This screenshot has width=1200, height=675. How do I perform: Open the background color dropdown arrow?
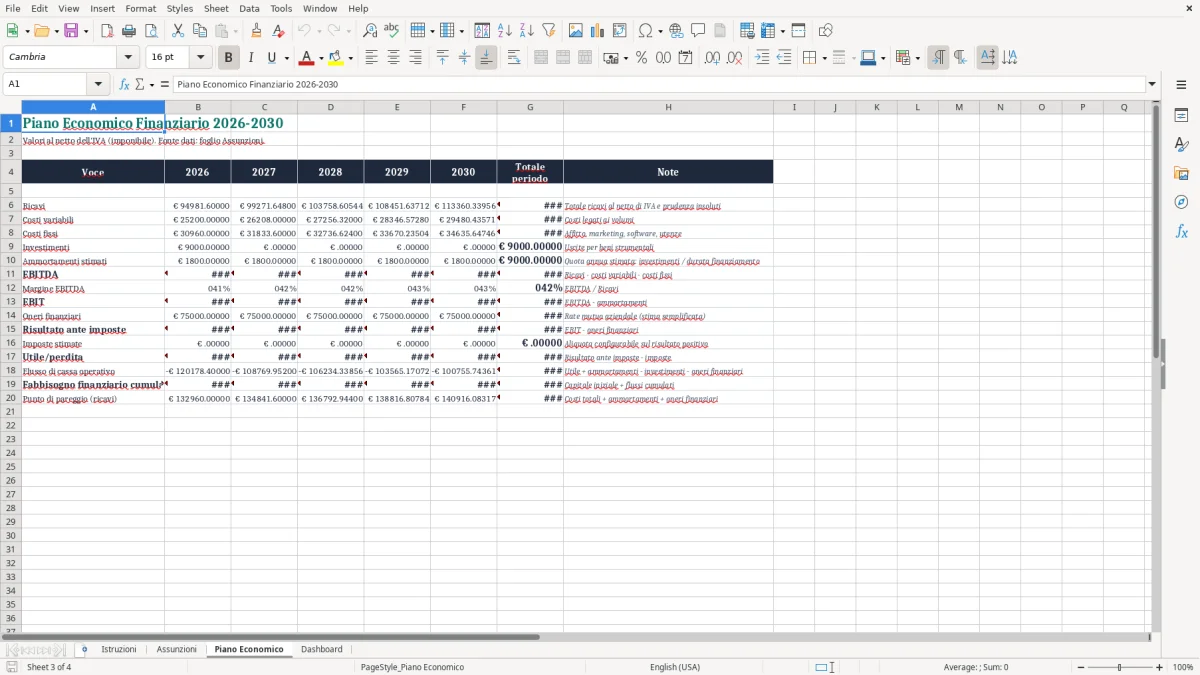350,58
